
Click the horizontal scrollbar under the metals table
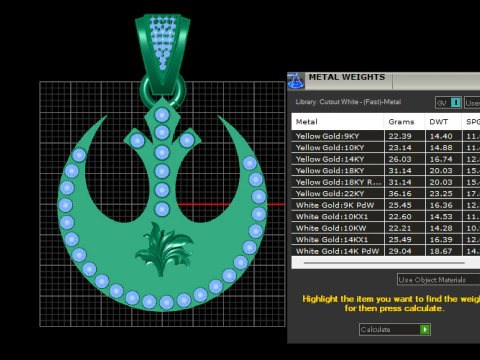coord(384,263)
